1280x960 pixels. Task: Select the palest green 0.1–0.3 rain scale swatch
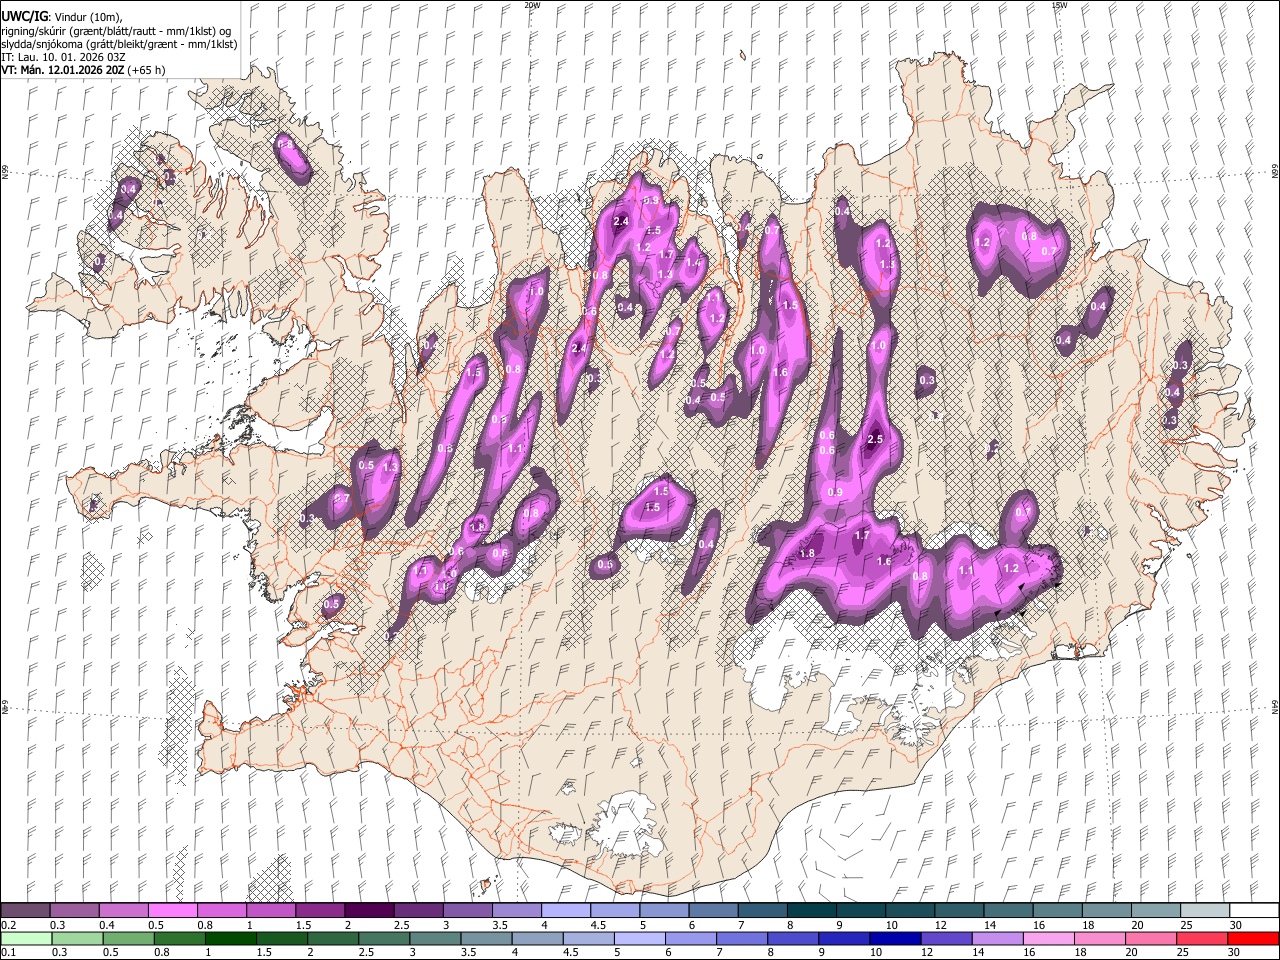coord(26,938)
